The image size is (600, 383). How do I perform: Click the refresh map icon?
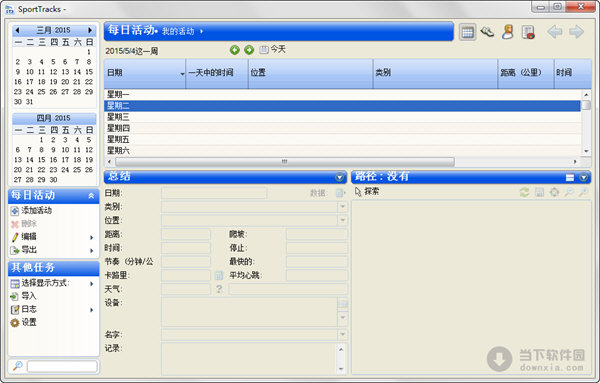click(x=524, y=192)
